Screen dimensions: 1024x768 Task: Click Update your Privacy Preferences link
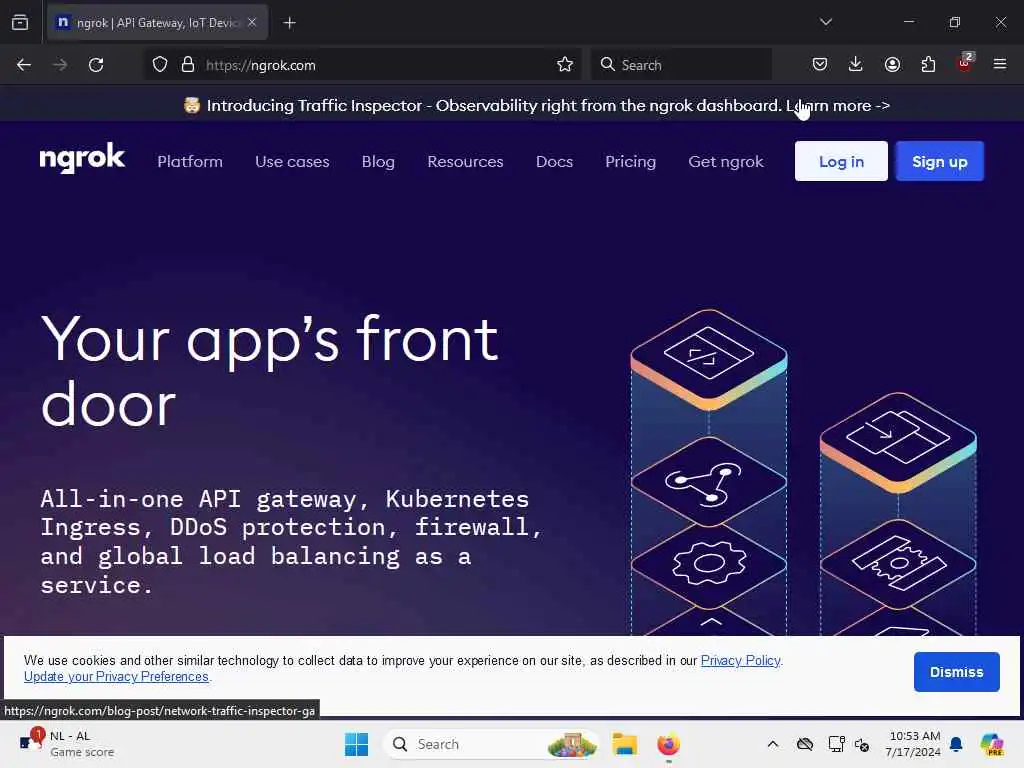pyautogui.click(x=116, y=677)
